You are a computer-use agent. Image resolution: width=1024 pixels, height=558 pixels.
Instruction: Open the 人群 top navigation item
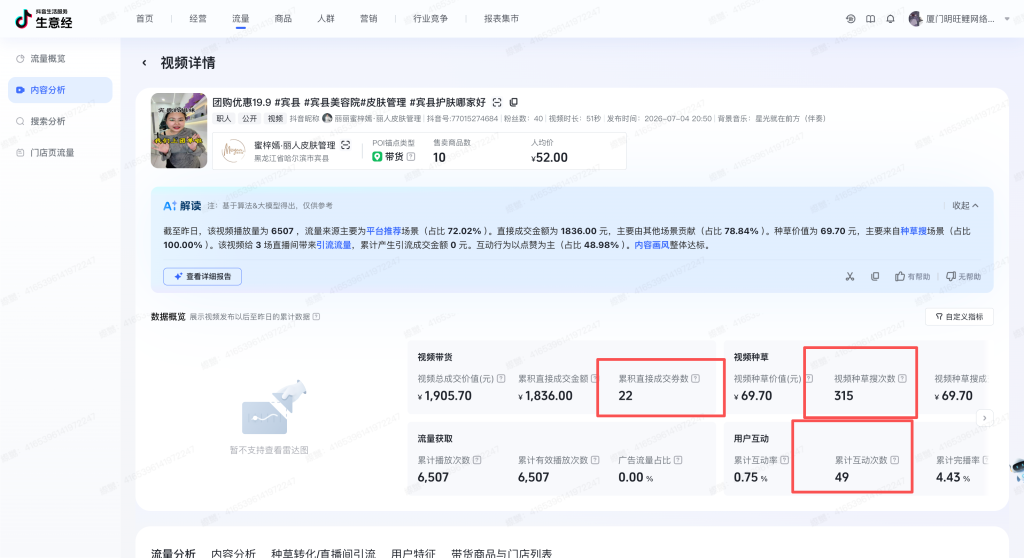click(x=326, y=19)
